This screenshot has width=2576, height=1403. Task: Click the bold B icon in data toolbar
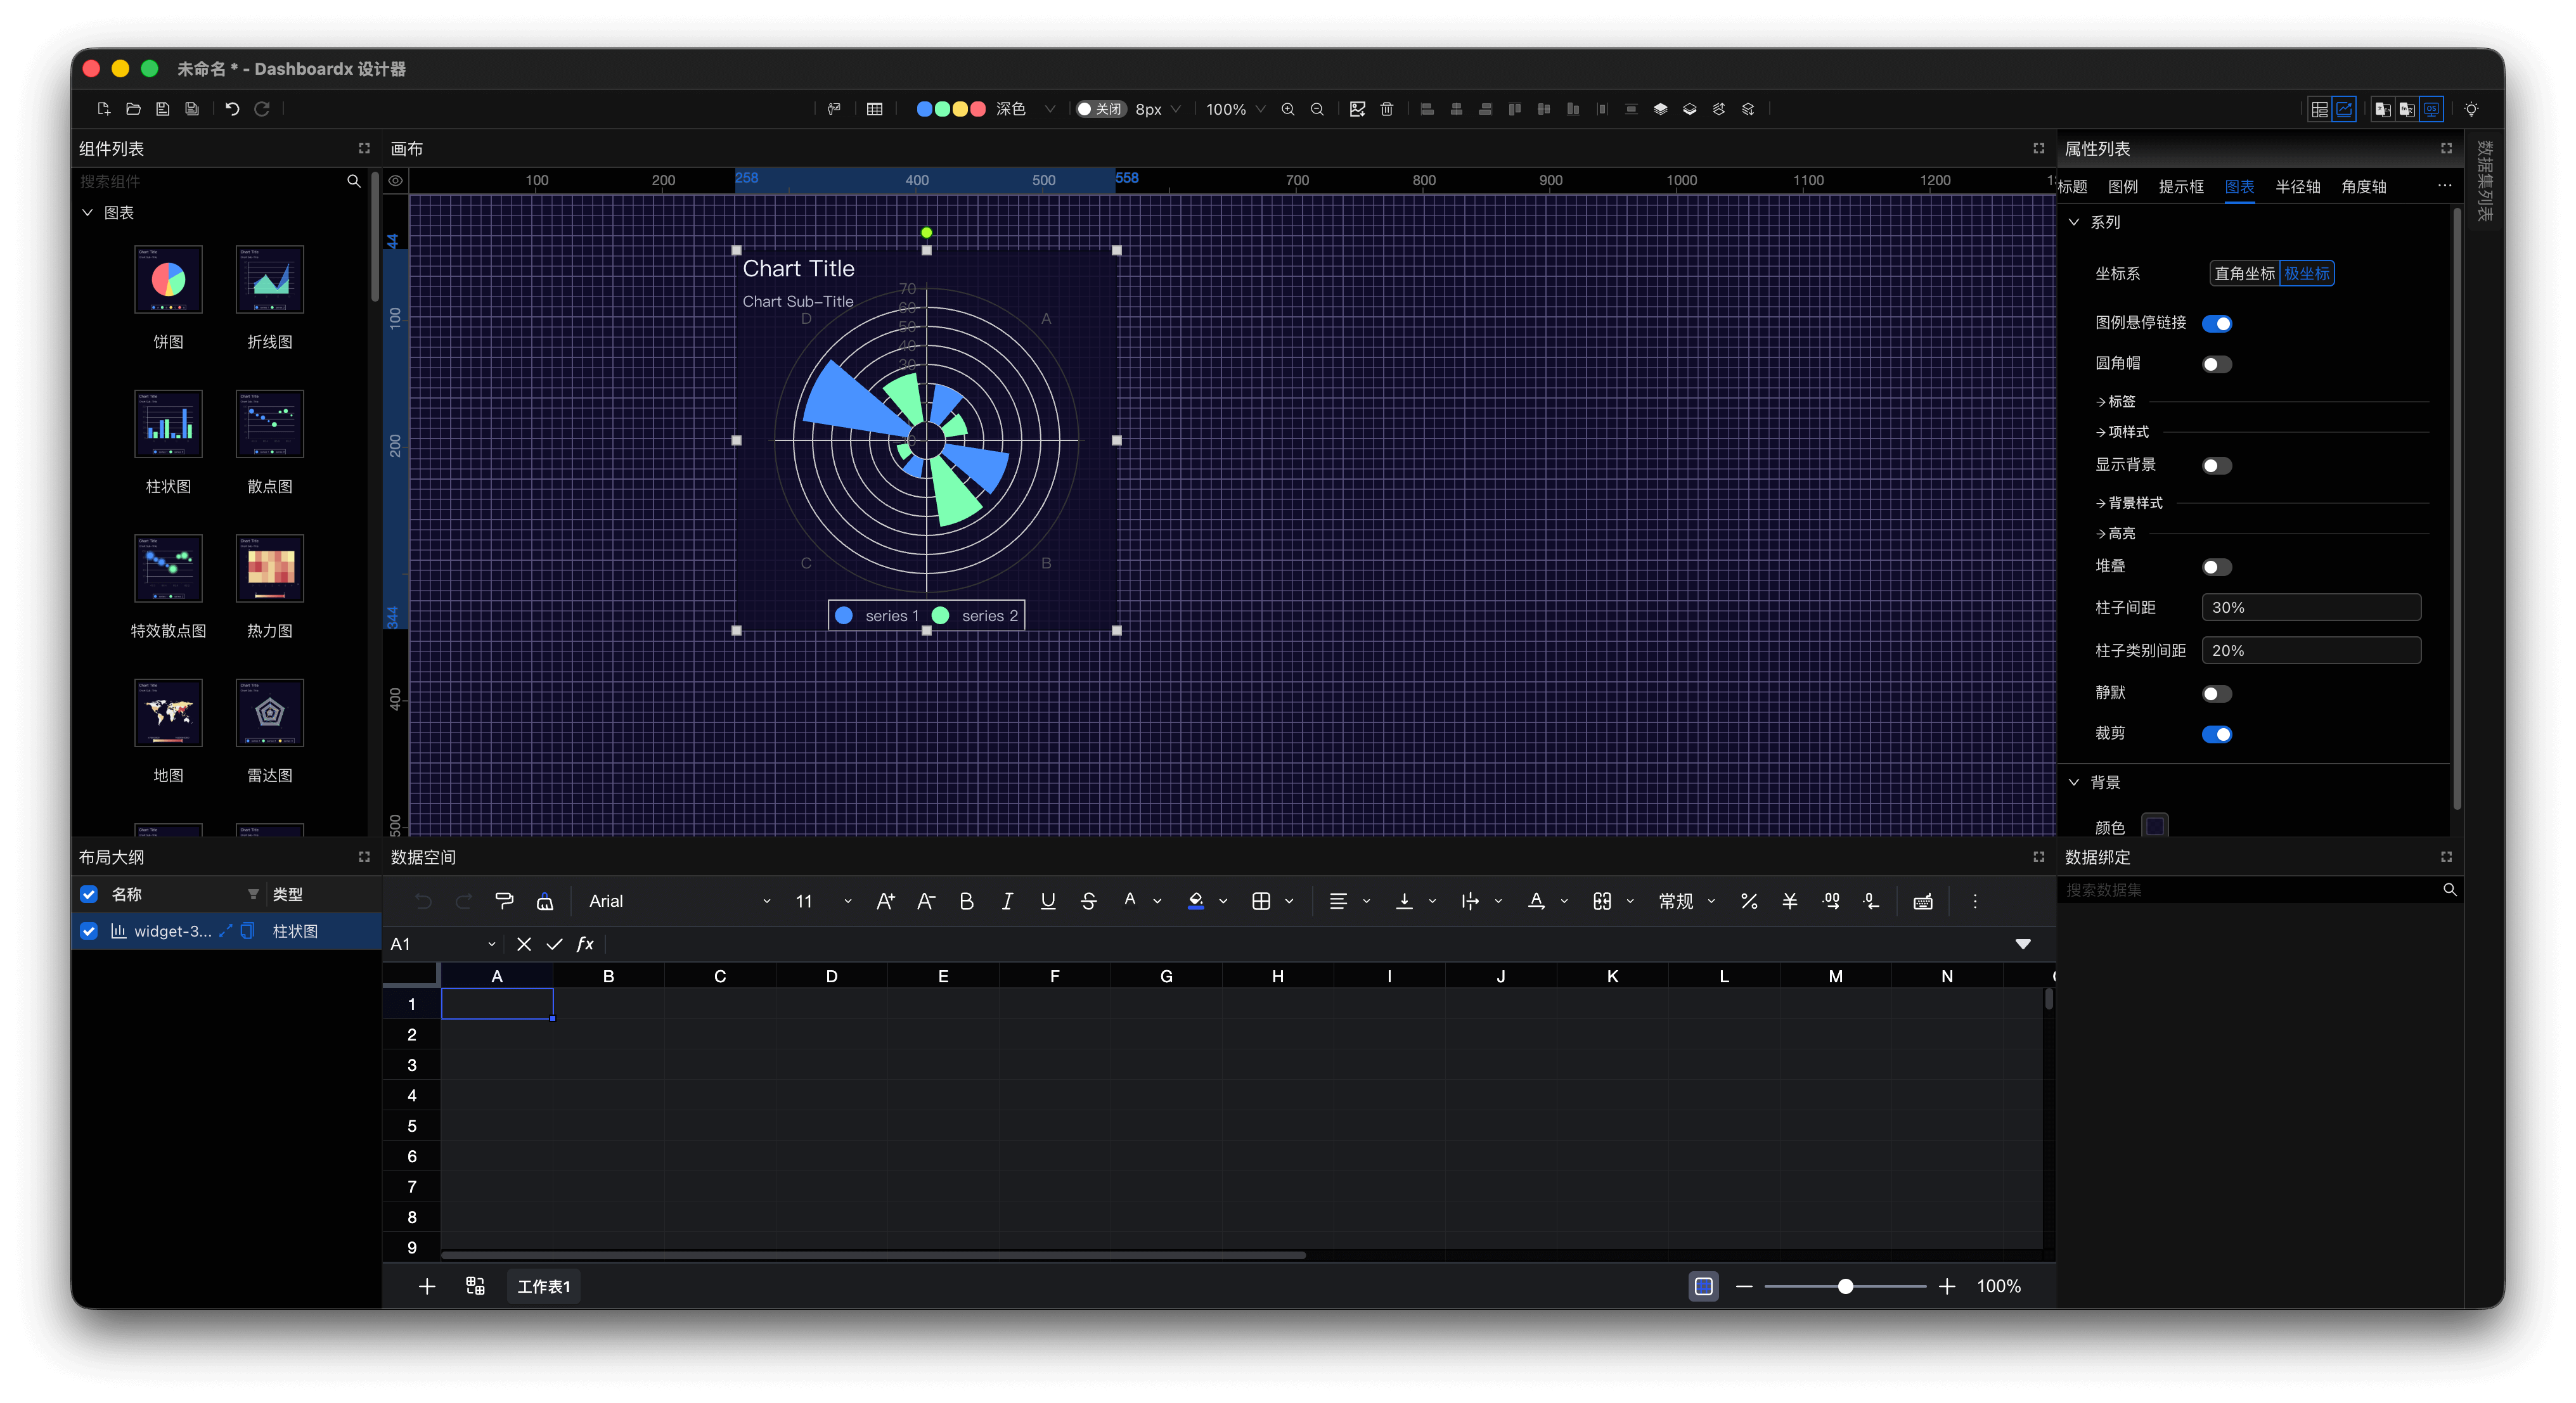click(x=966, y=901)
